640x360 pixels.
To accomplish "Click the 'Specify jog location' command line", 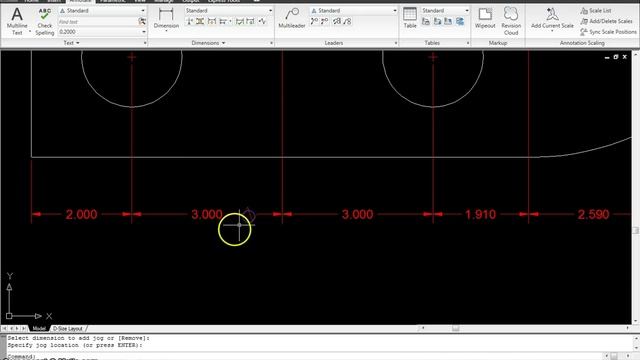I will 75,345.
